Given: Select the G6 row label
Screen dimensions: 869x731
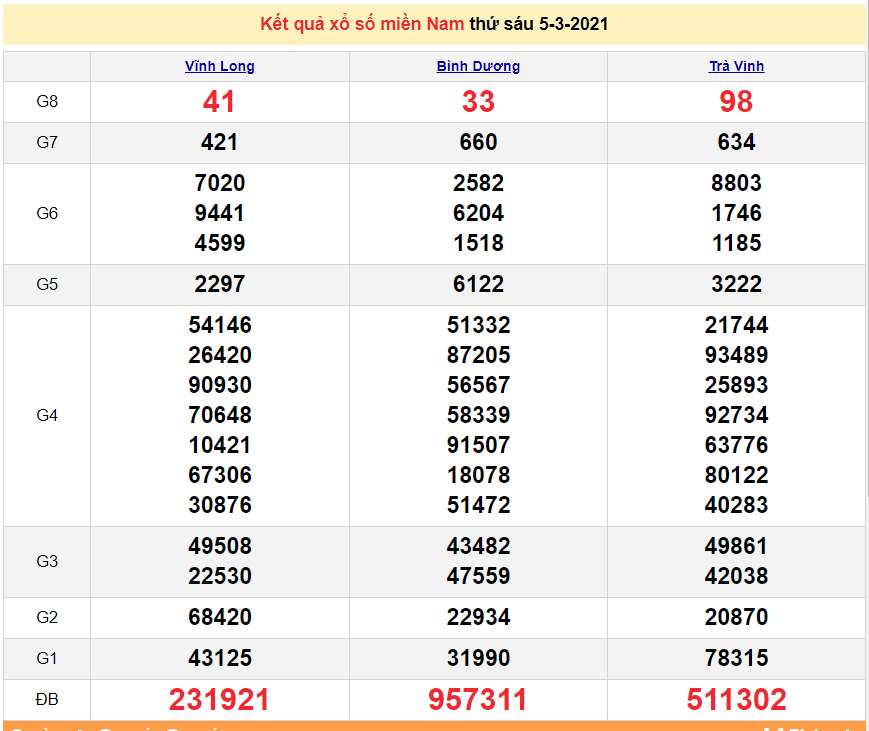Looking at the screenshot, I should pos(47,213).
